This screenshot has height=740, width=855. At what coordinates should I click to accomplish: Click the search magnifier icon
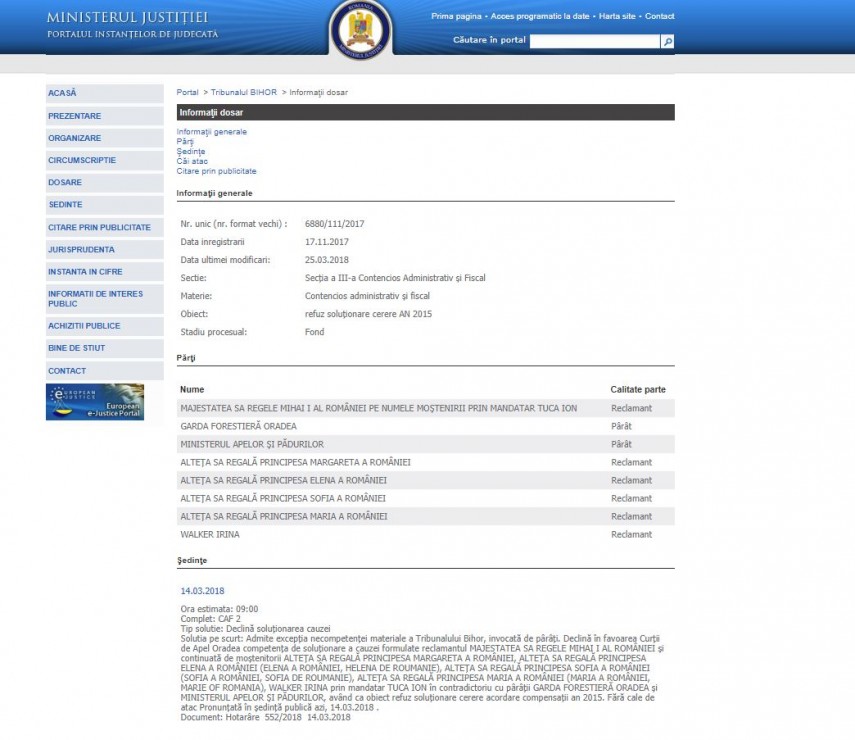click(668, 41)
